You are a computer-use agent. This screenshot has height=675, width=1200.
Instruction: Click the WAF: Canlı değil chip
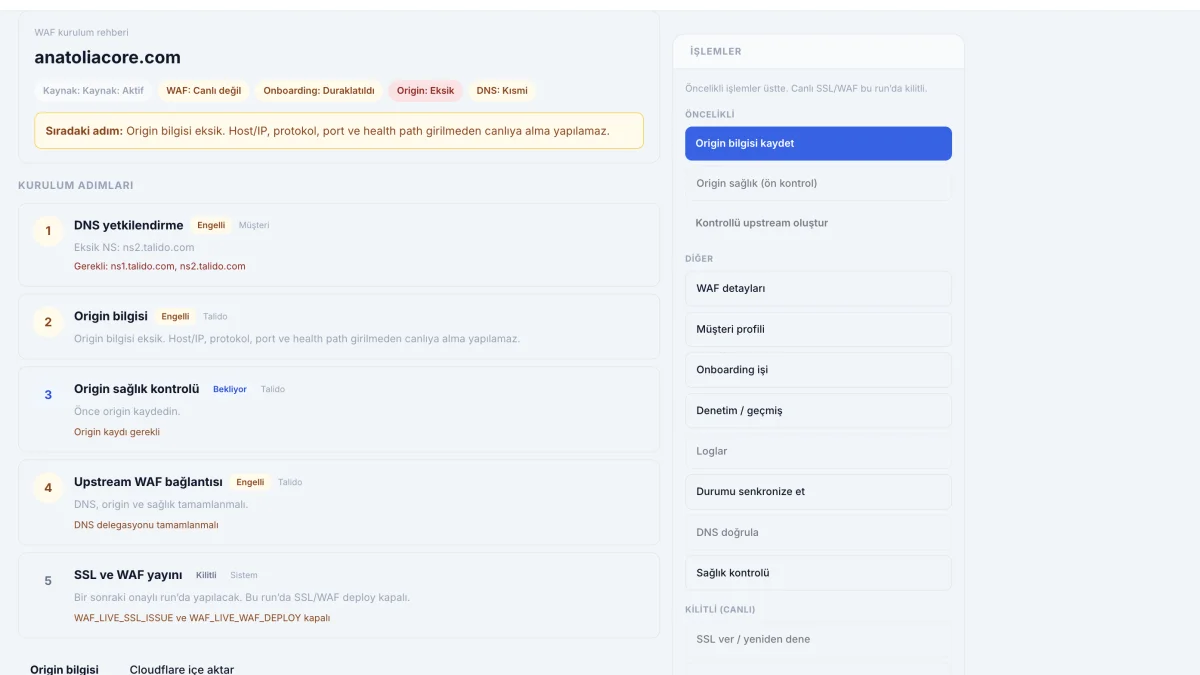204,90
